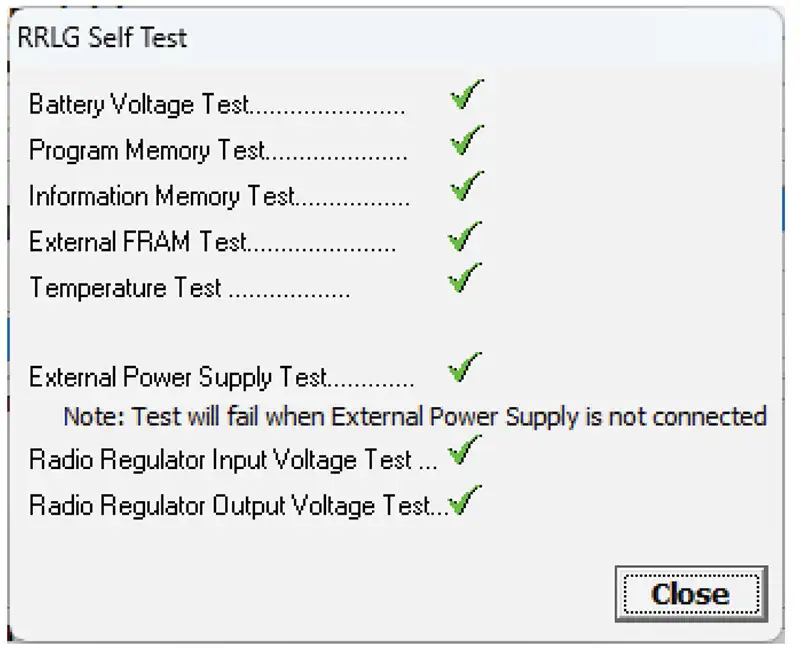Select the Battery Voltage Test label
The image size is (800, 648).
pyautogui.click(x=138, y=105)
